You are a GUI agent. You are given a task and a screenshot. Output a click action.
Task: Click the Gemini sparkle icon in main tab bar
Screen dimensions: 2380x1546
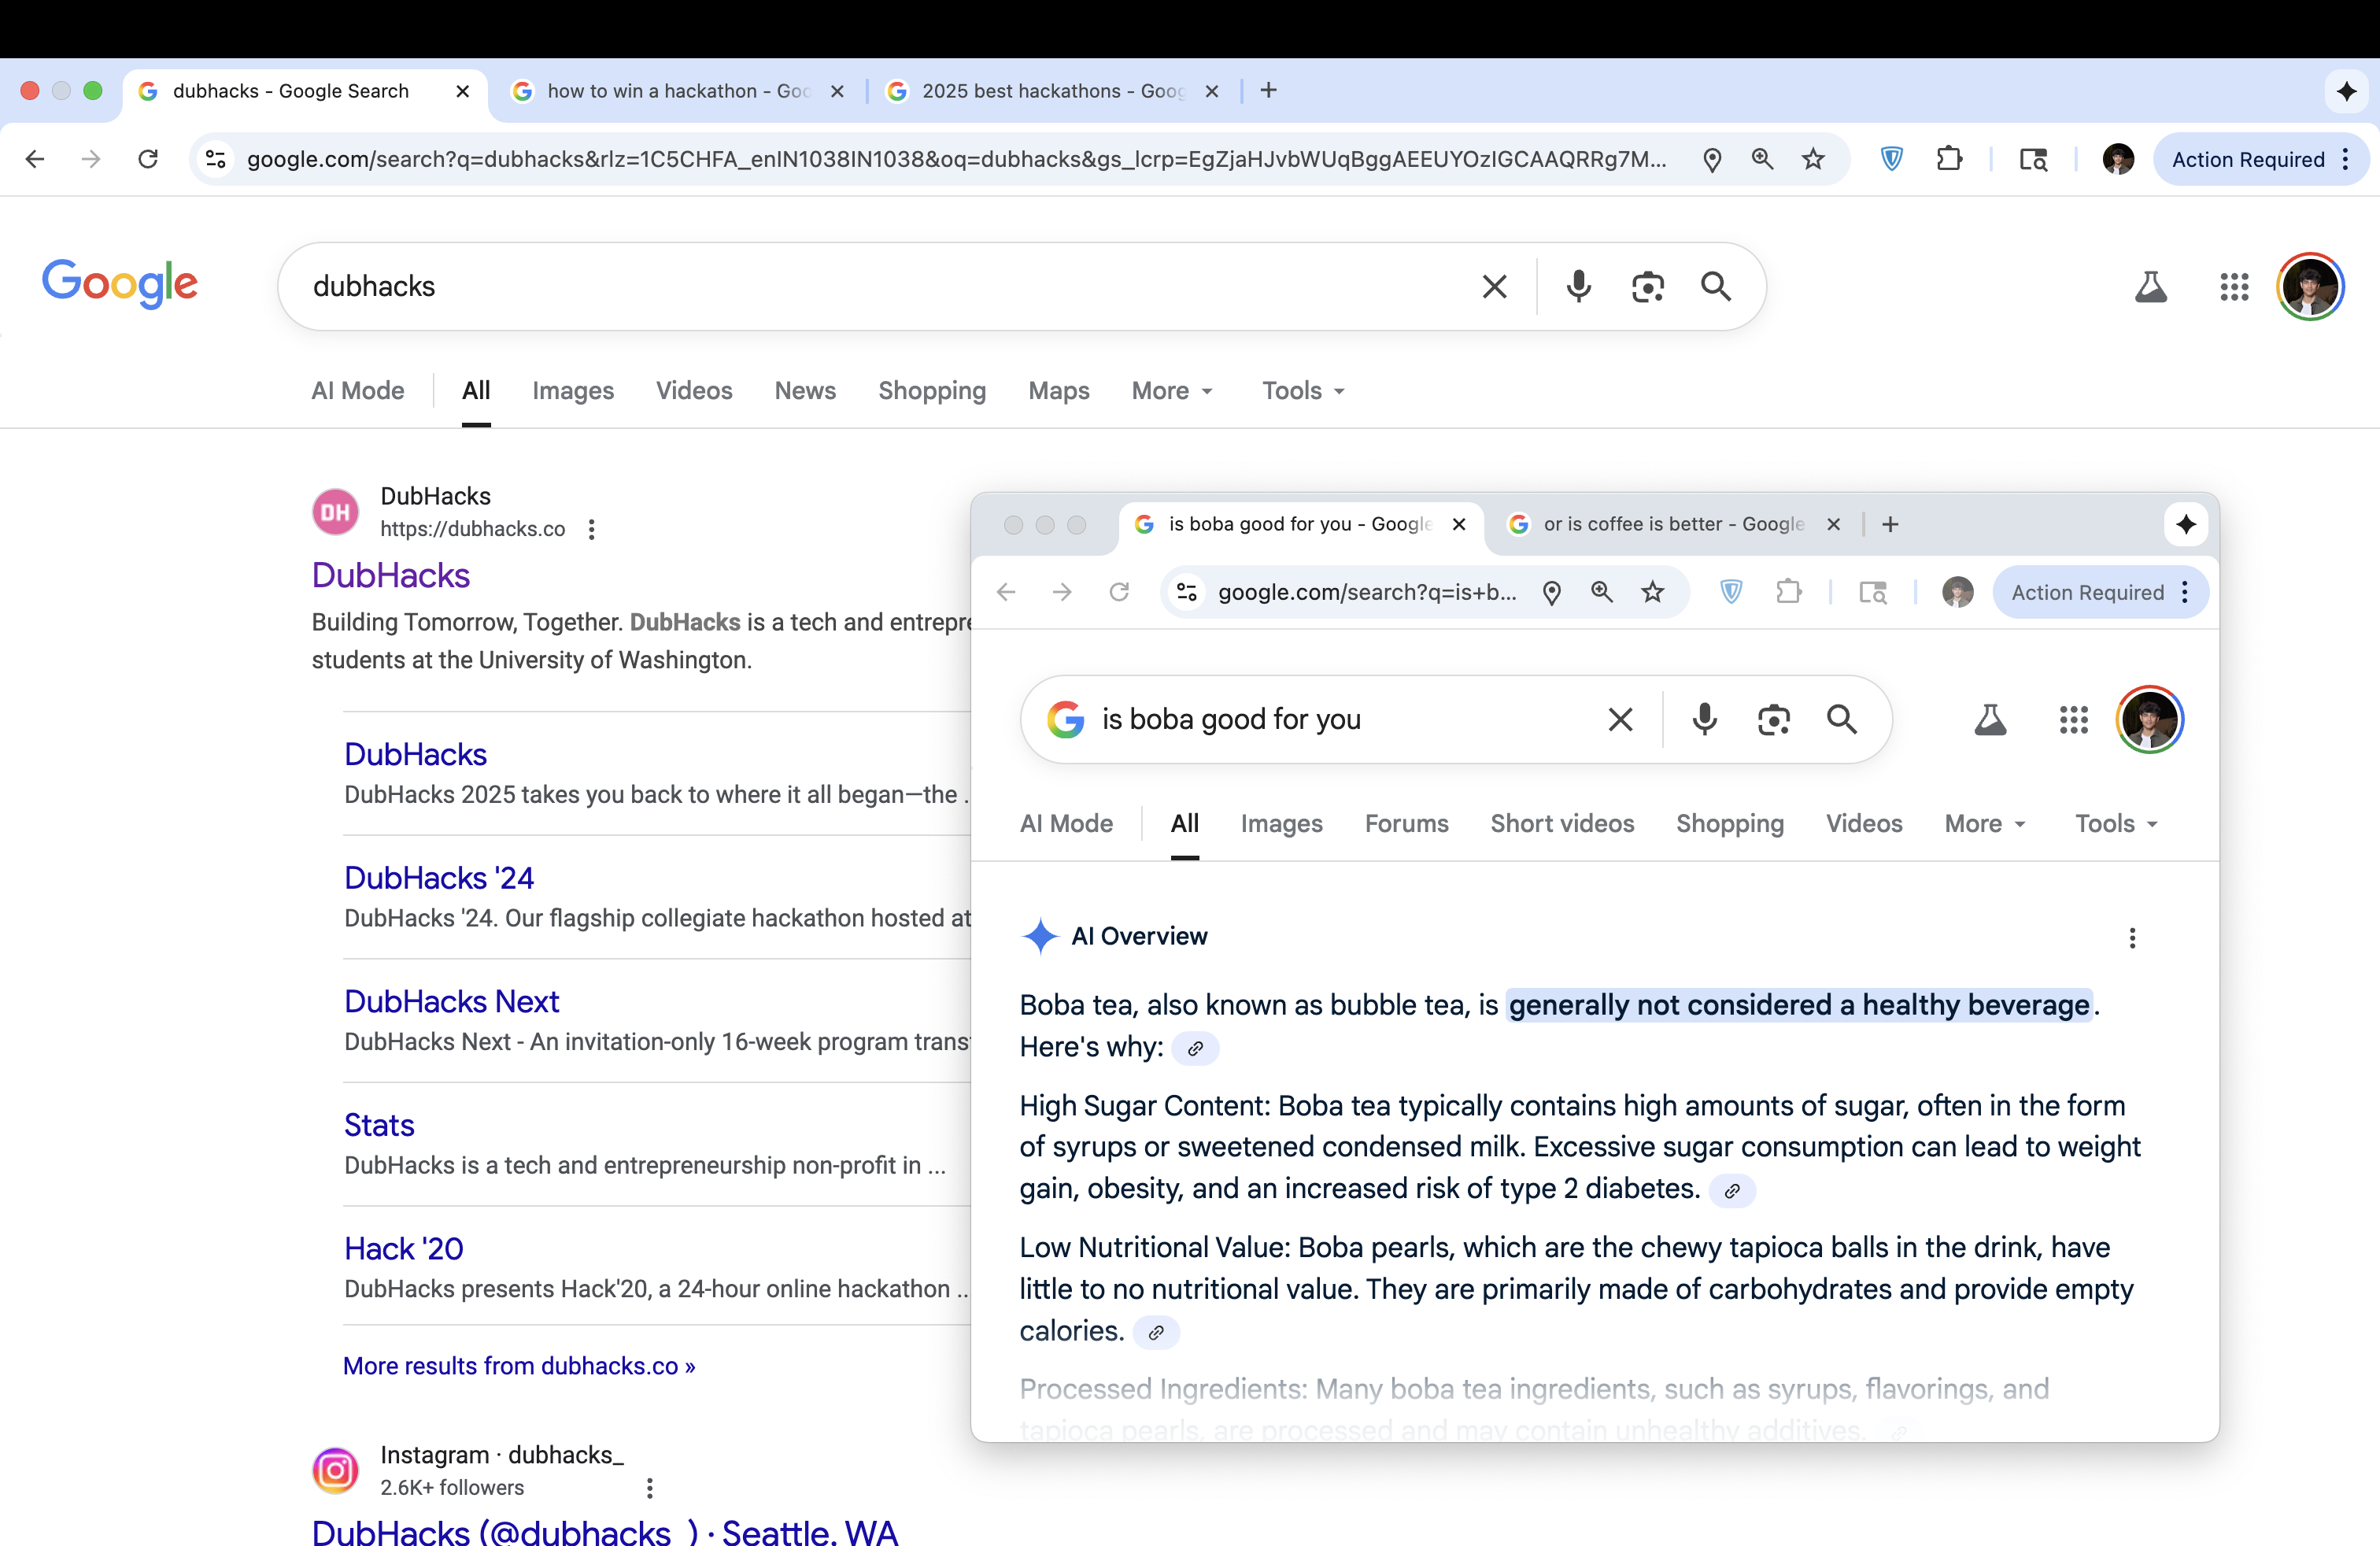[x=2346, y=91]
